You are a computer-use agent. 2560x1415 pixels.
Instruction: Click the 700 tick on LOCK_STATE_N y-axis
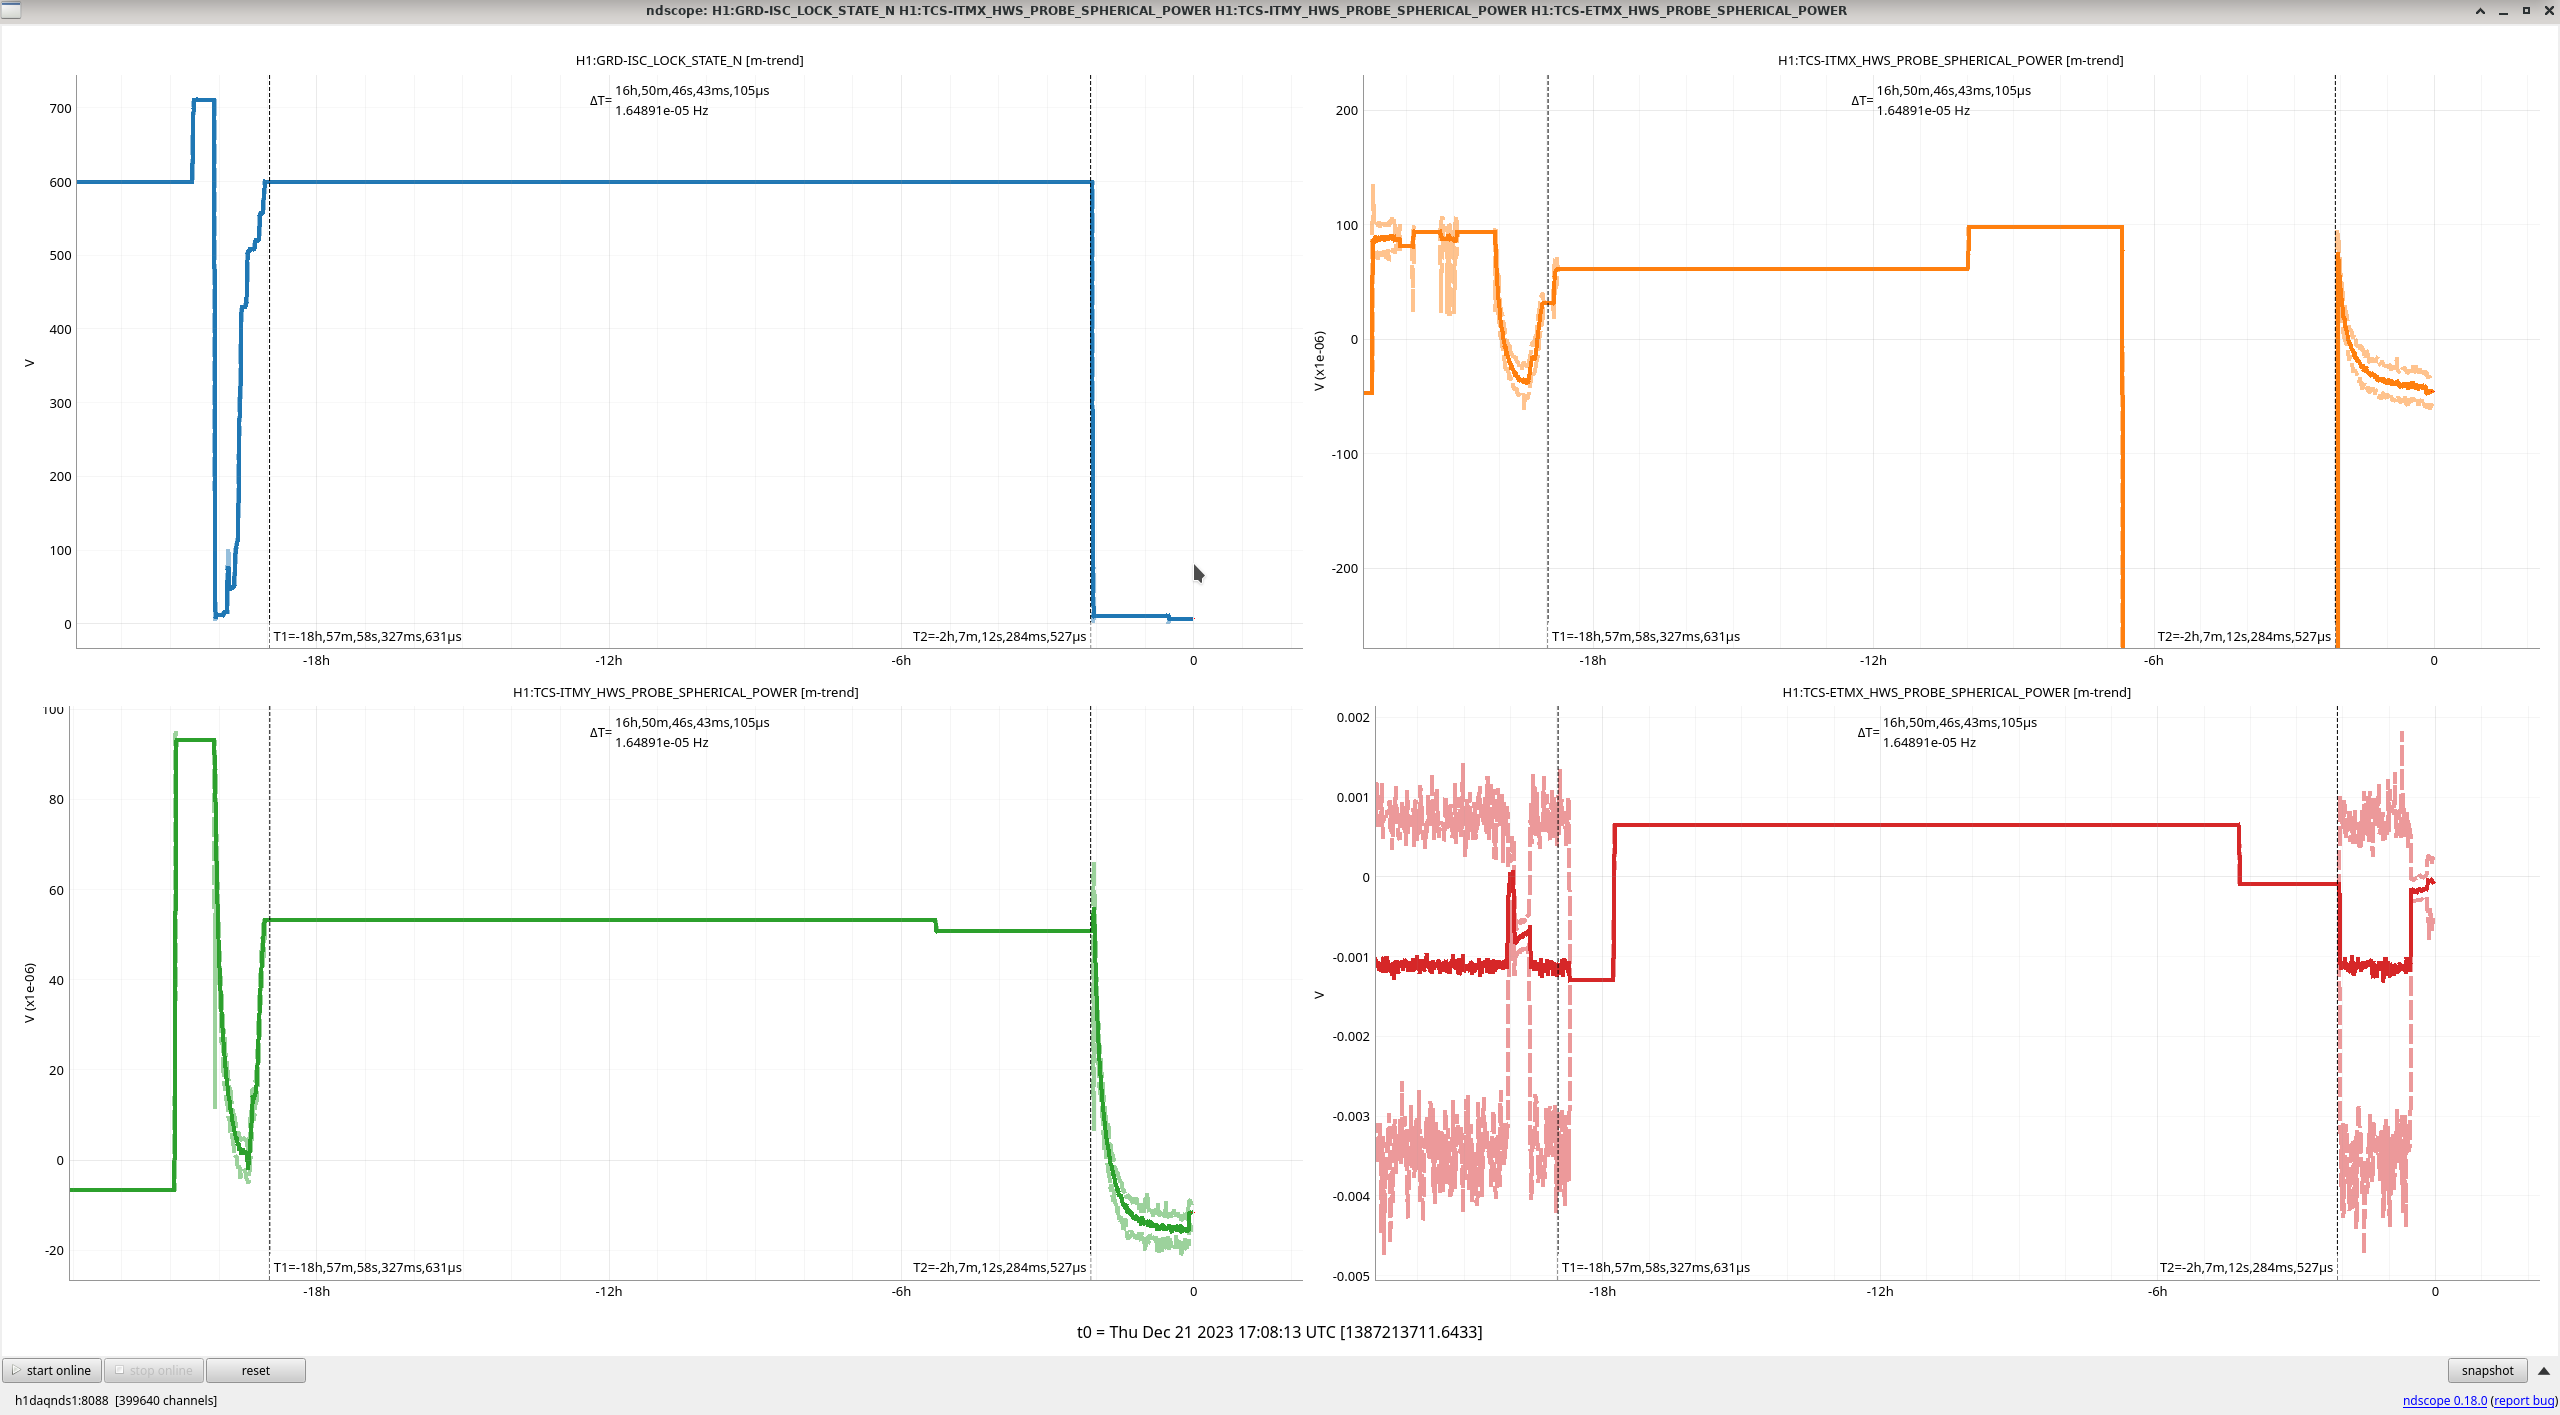(60, 108)
